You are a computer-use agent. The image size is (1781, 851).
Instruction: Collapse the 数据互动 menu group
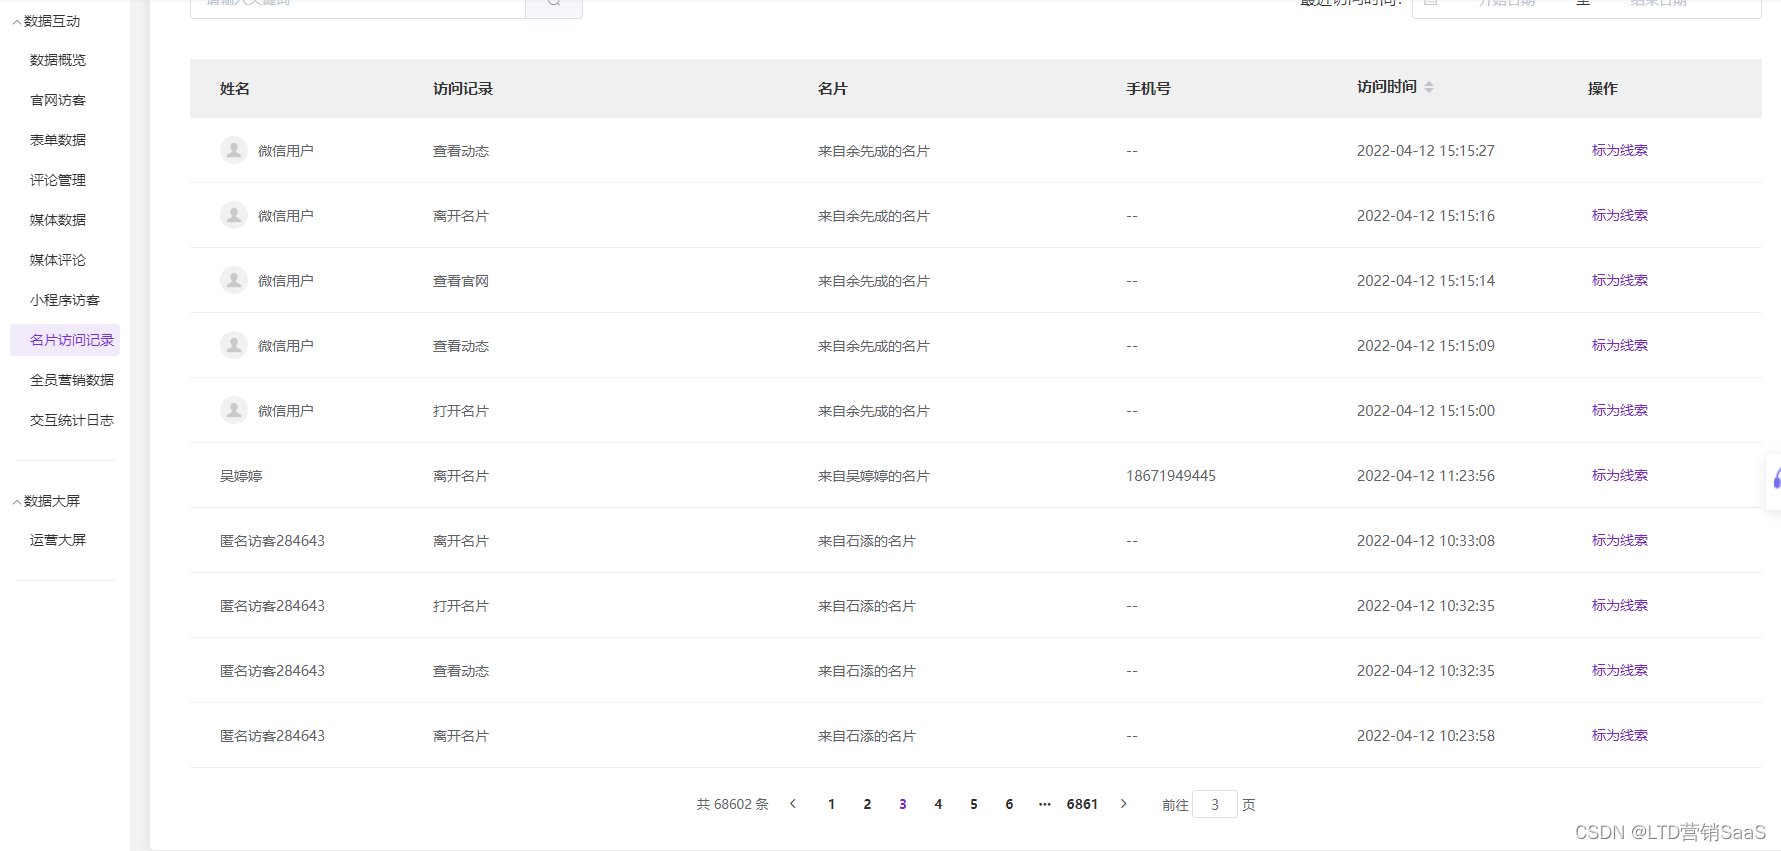(x=46, y=21)
